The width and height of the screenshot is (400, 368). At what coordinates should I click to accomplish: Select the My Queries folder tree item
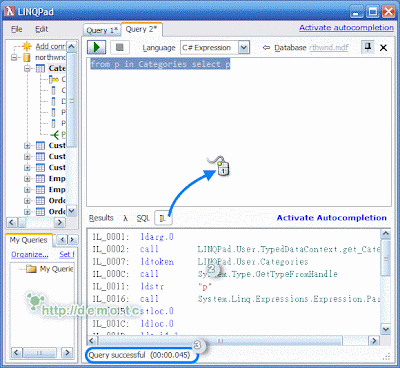click(50, 269)
